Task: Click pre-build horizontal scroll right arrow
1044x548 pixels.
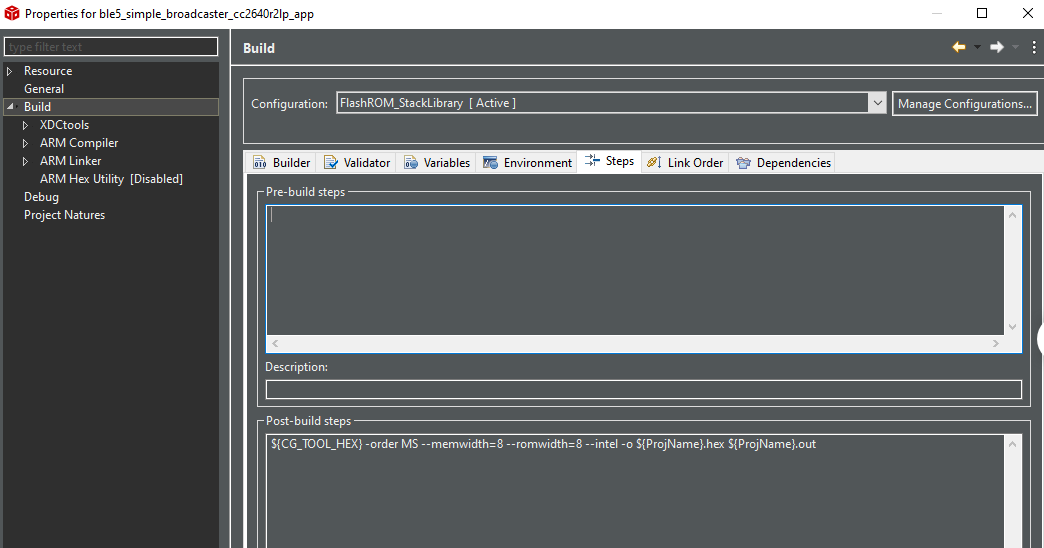Action: click(996, 344)
